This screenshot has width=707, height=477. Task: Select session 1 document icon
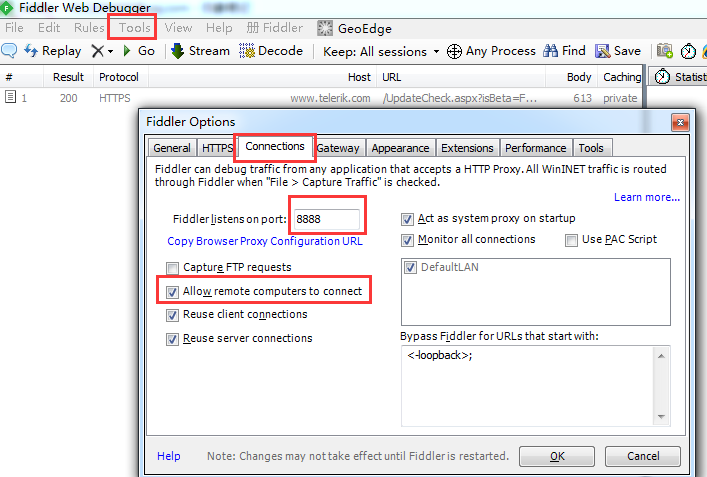tap(10, 97)
